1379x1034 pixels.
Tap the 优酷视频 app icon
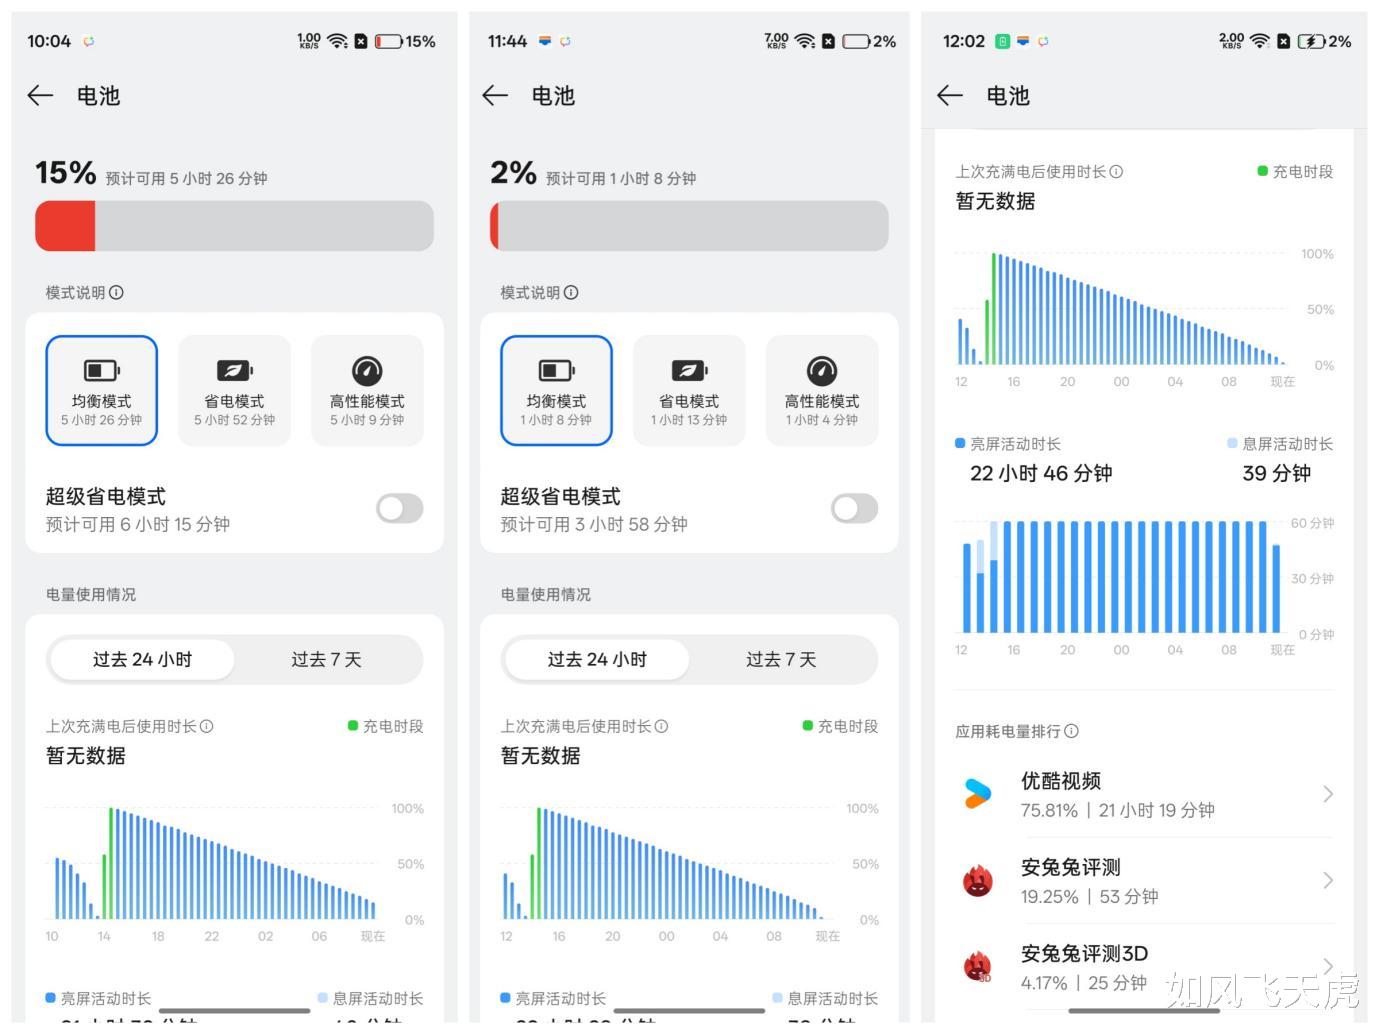click(x=978, y=794)
